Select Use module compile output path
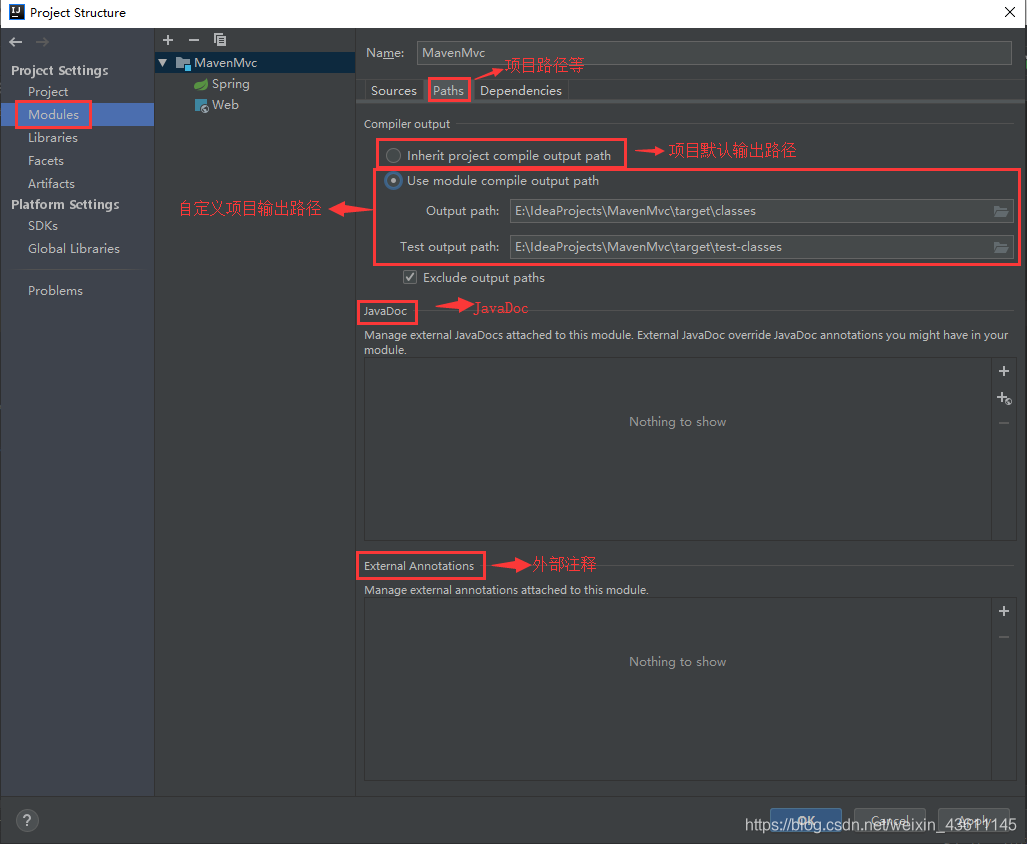The height and width of the screenshot is (844, 1027). (492, 181)
